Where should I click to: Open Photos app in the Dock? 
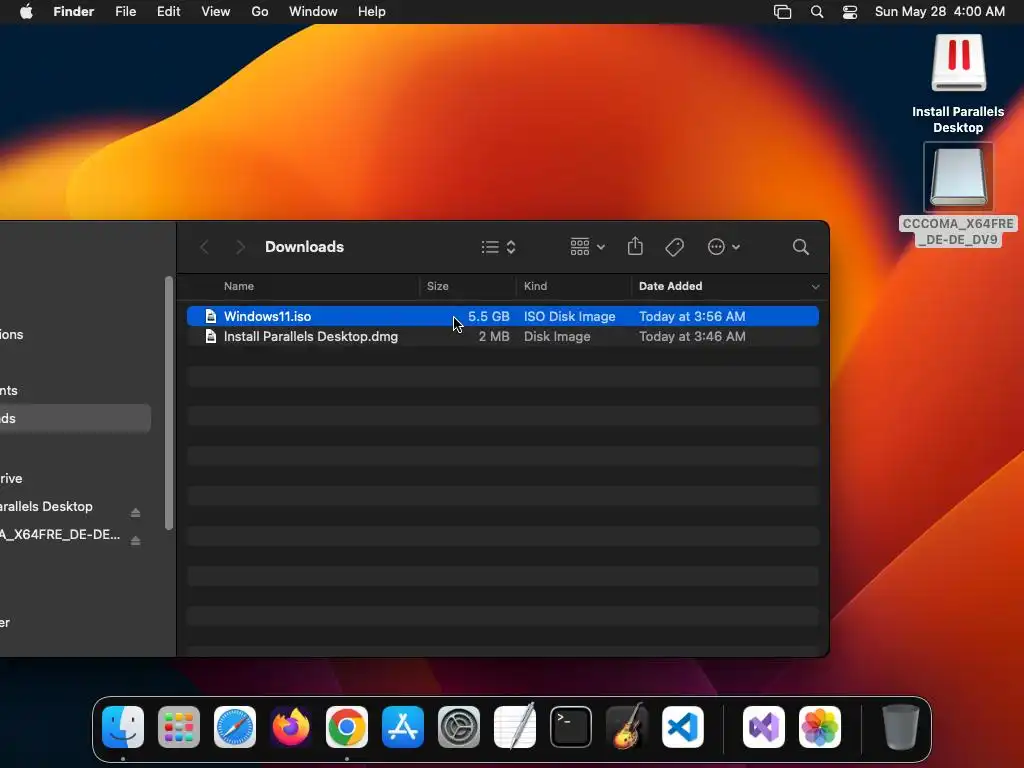820,727
